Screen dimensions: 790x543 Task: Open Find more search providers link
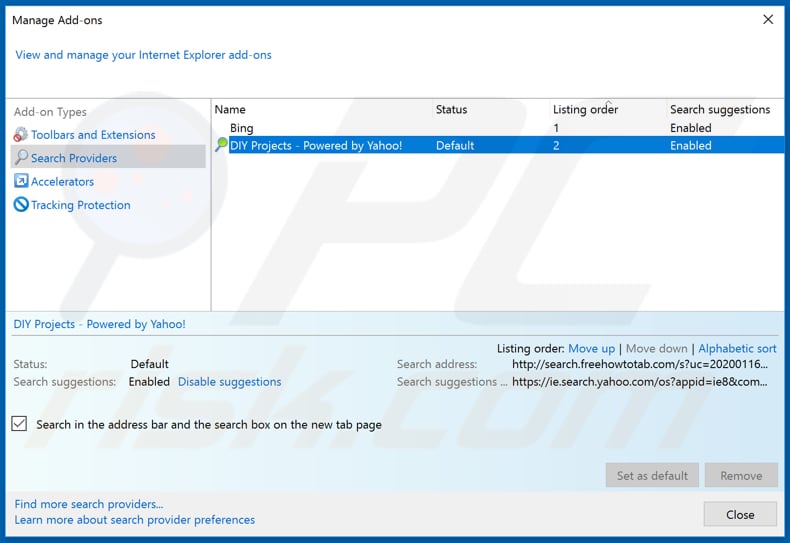tap(89, 504)
